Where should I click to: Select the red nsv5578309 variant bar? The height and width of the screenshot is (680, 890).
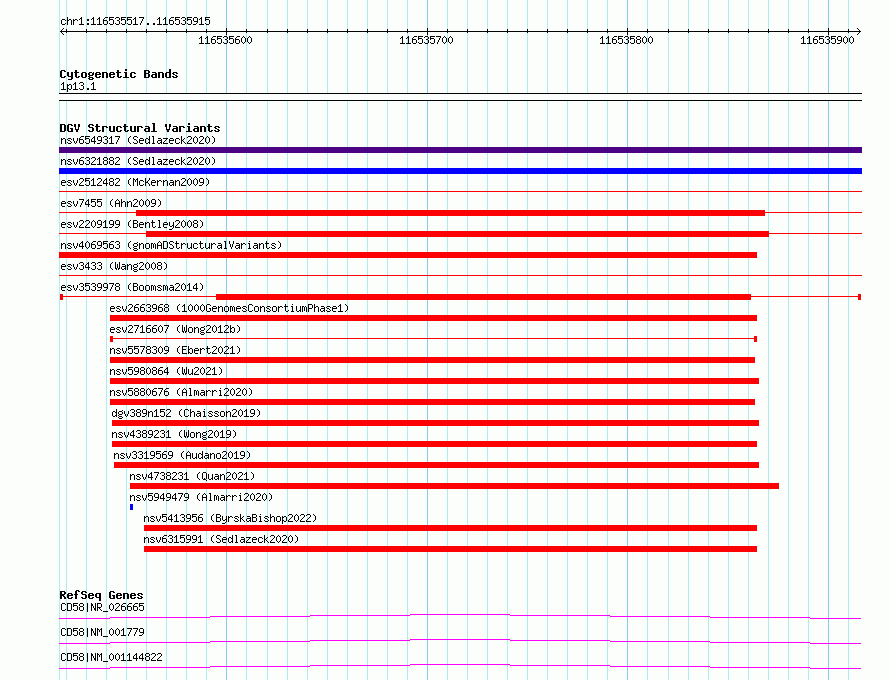[x=432, y=360]
